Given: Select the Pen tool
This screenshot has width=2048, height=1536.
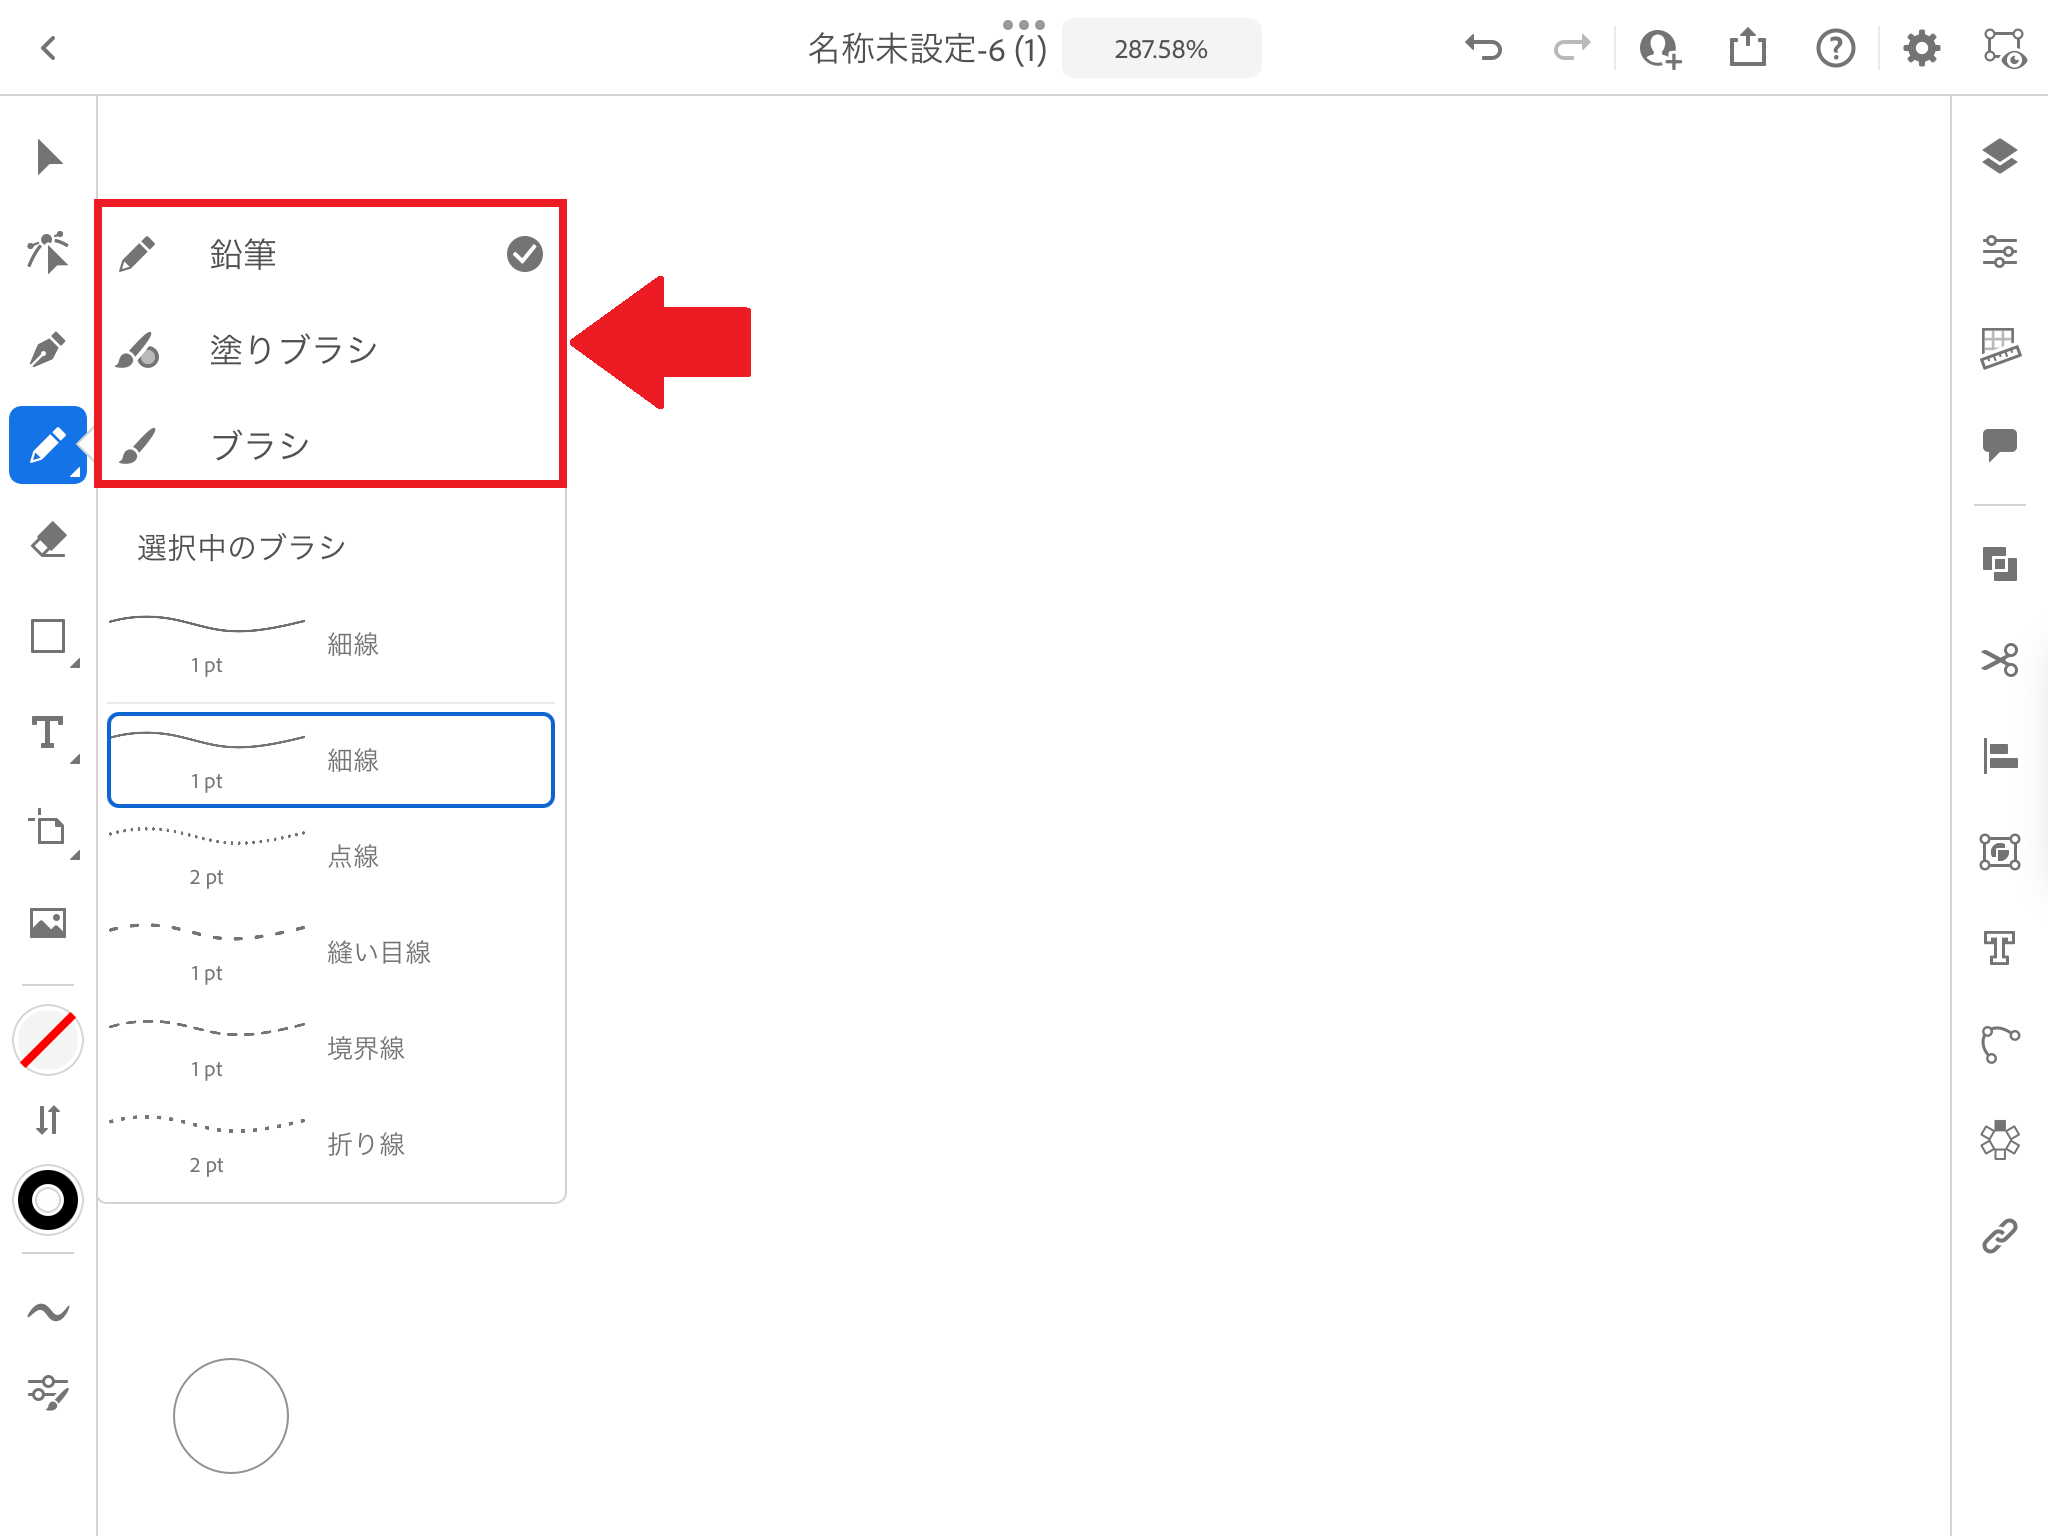Looking at the screenshot, I should (x=48, y=350).
